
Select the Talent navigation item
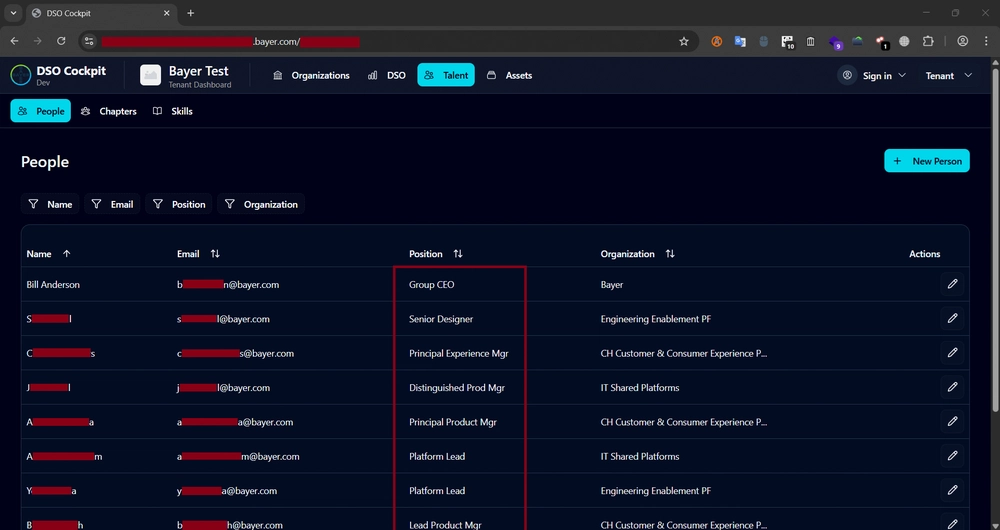[446, 75]
